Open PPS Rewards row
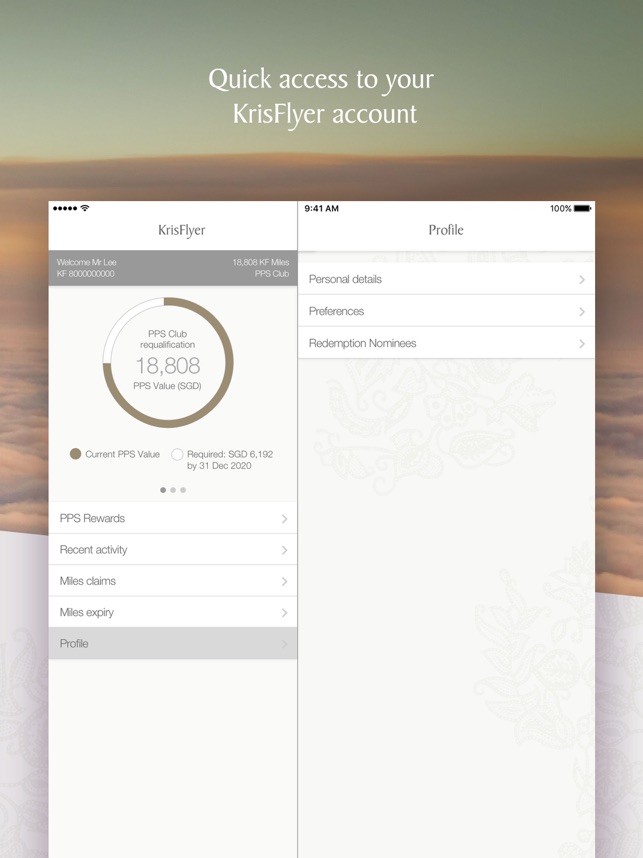 coord(173,518)
